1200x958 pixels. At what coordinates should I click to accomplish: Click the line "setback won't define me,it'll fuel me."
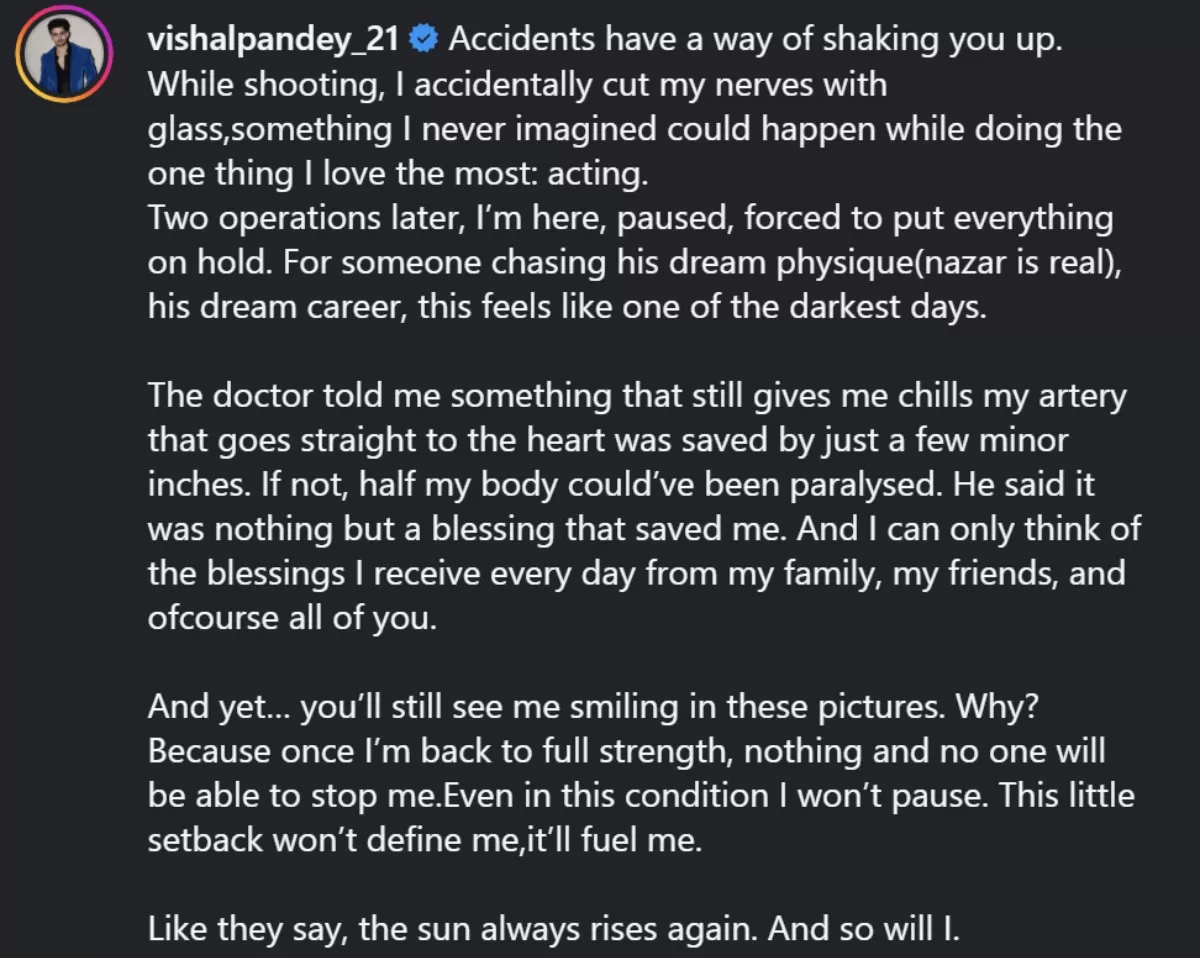425,841
